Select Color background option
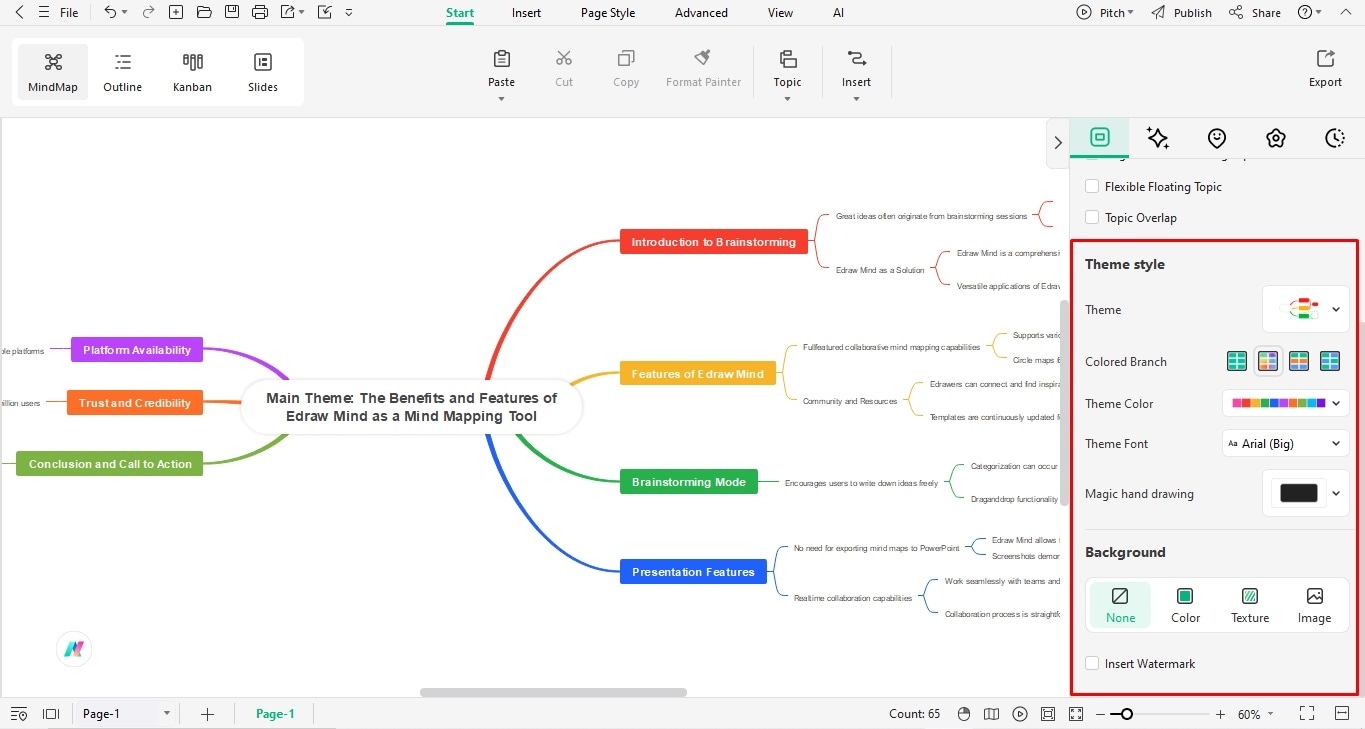1365x729 pixels. click(1185, 605)
